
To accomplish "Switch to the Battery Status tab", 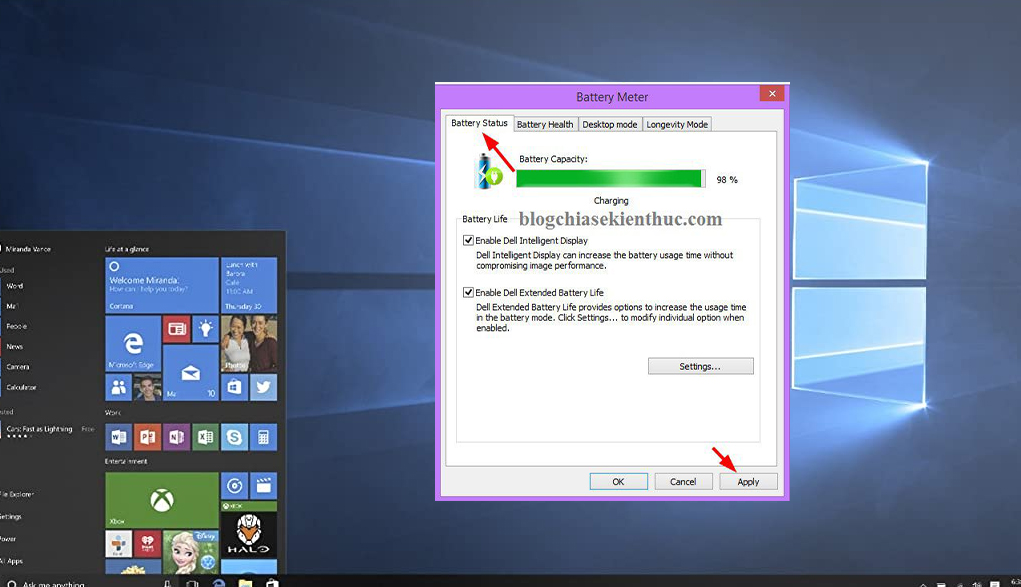I will pyautogui.click(x=479, y=123).
